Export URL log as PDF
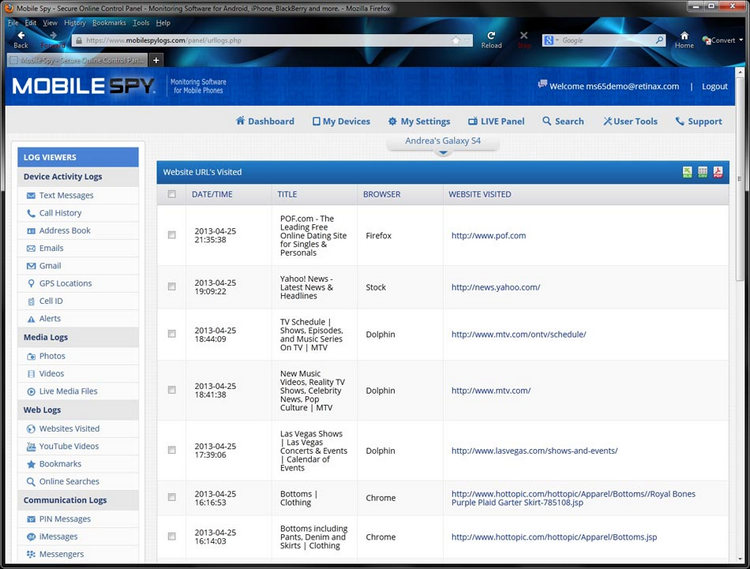The width and height of the screenshot is (750, 569). click(x=718, y=172)
